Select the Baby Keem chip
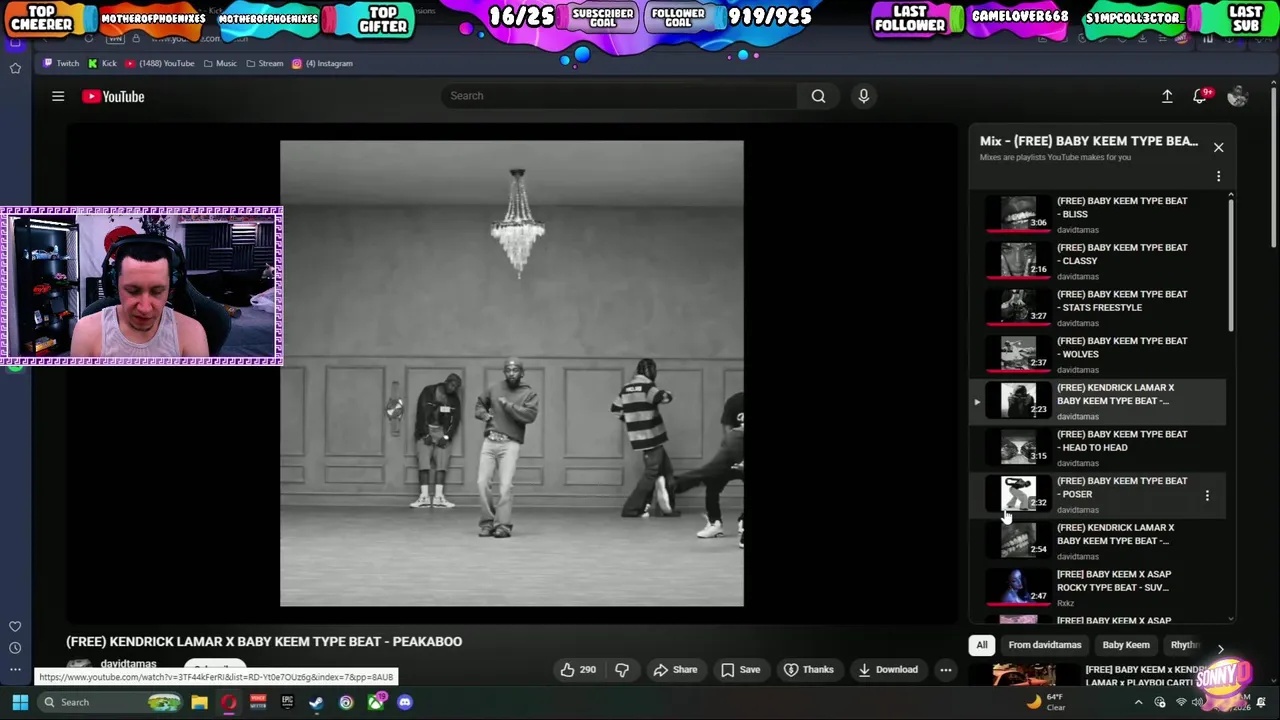The height and width of the screenshot is (720, 1280). coord(1125,645)
